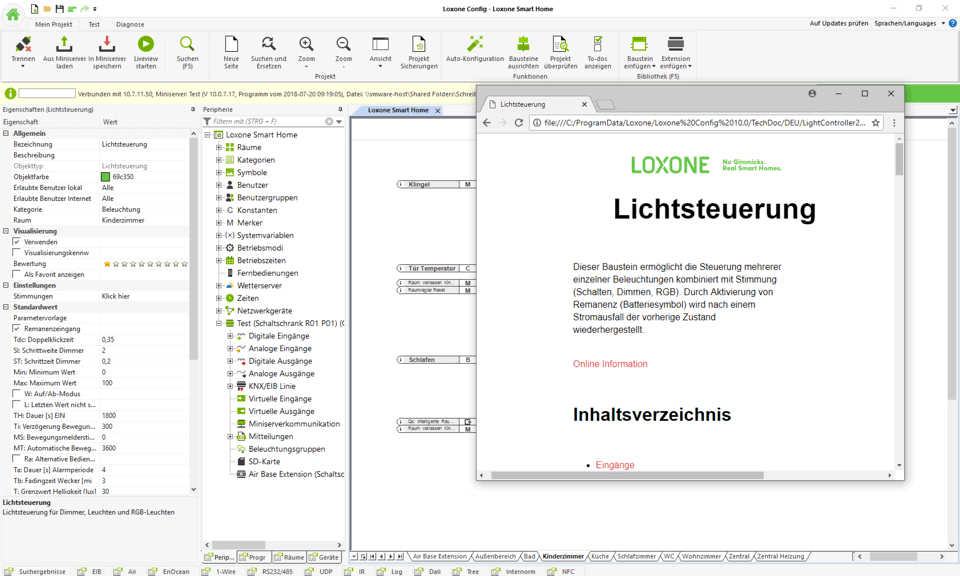960x576 pixels.
Task: Reload the browser page
Action: click(518, 123)
